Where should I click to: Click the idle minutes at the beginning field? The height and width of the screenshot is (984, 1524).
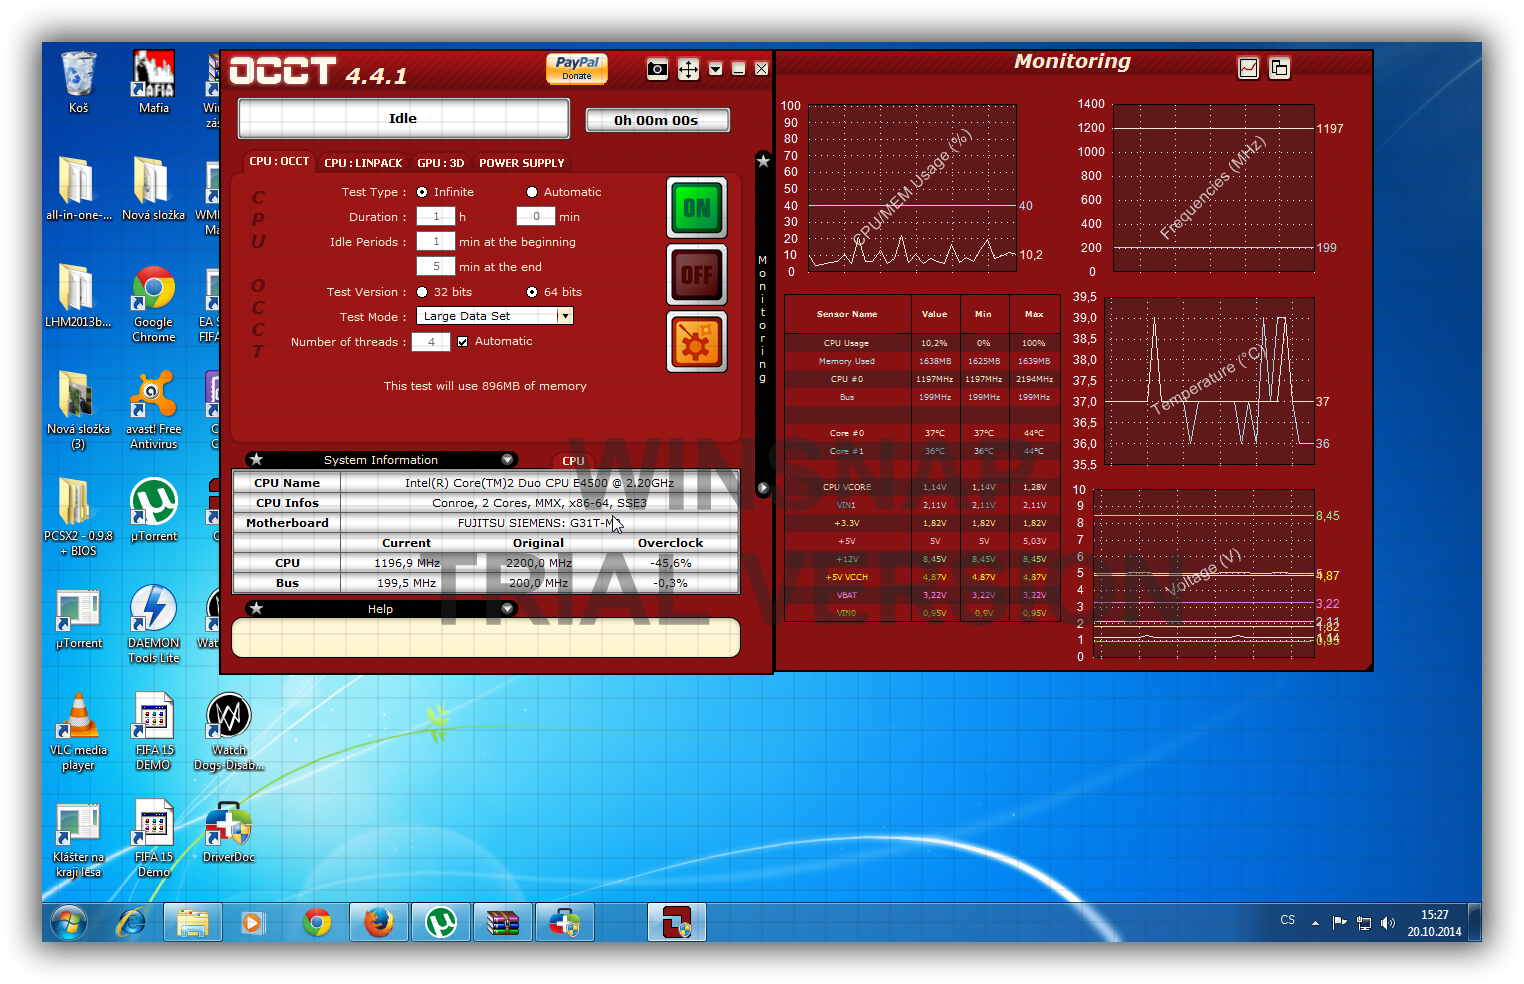click(x=435, y=241)
